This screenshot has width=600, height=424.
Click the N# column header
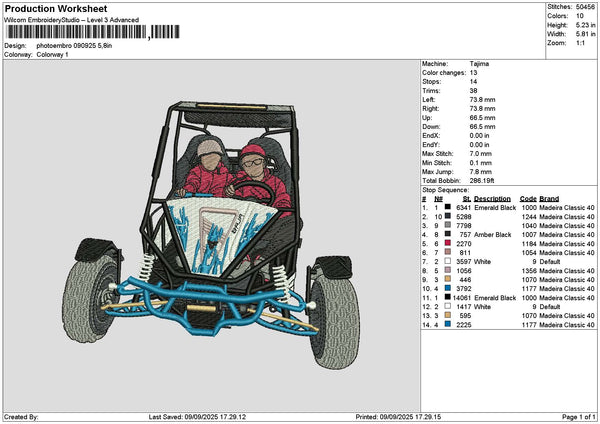pos(438,199)
